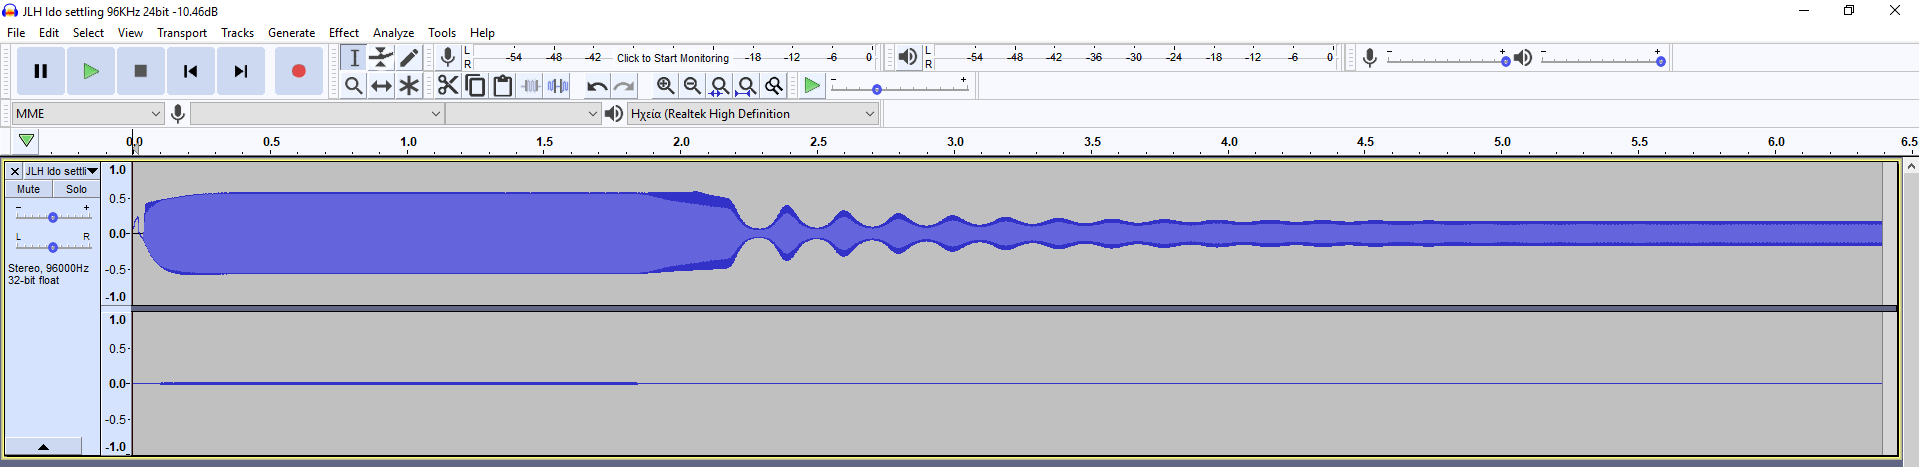Image resolution: width=1919 pixels, height=467 pixels.
Task: Select the Multi-Tool asterisk icon
Action: pyautogui.click(x=409, y=86)
